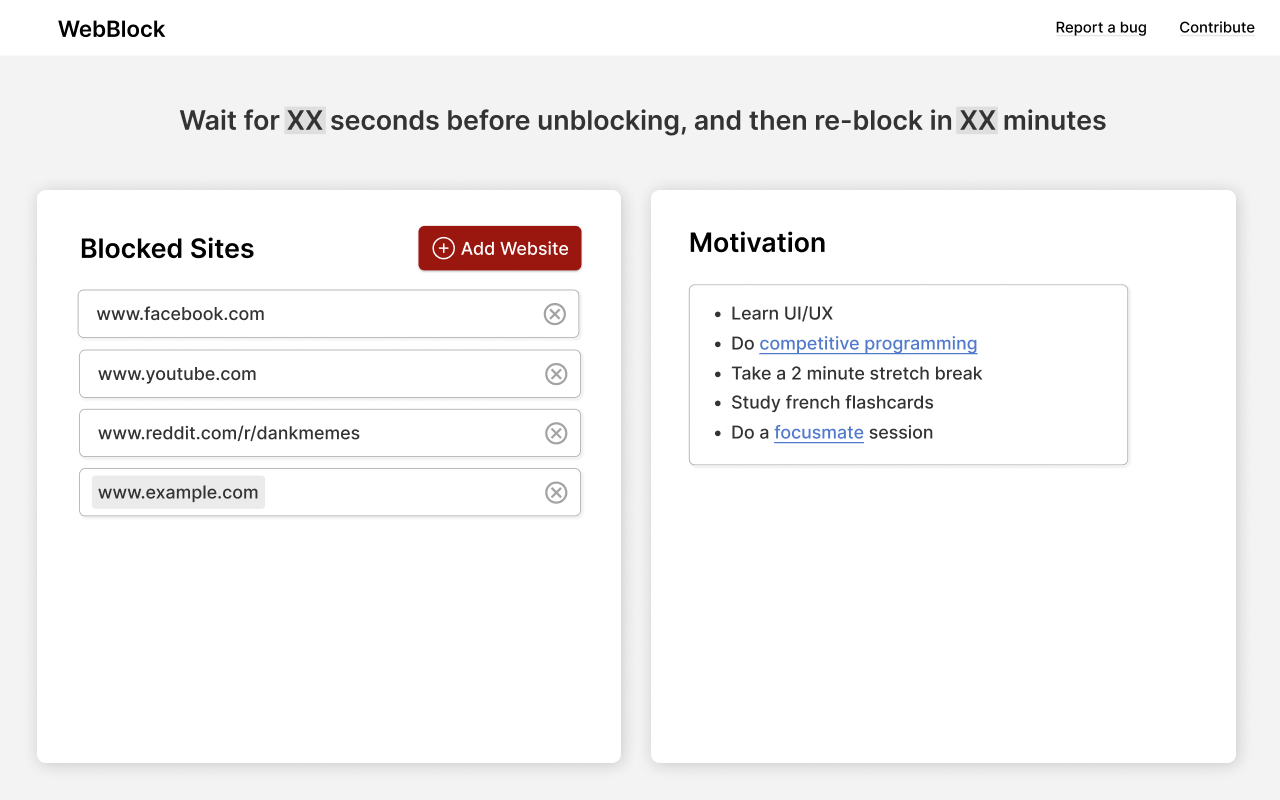
Task: Remove www.youtube.com from blocked sites
Action: [556, 374]
